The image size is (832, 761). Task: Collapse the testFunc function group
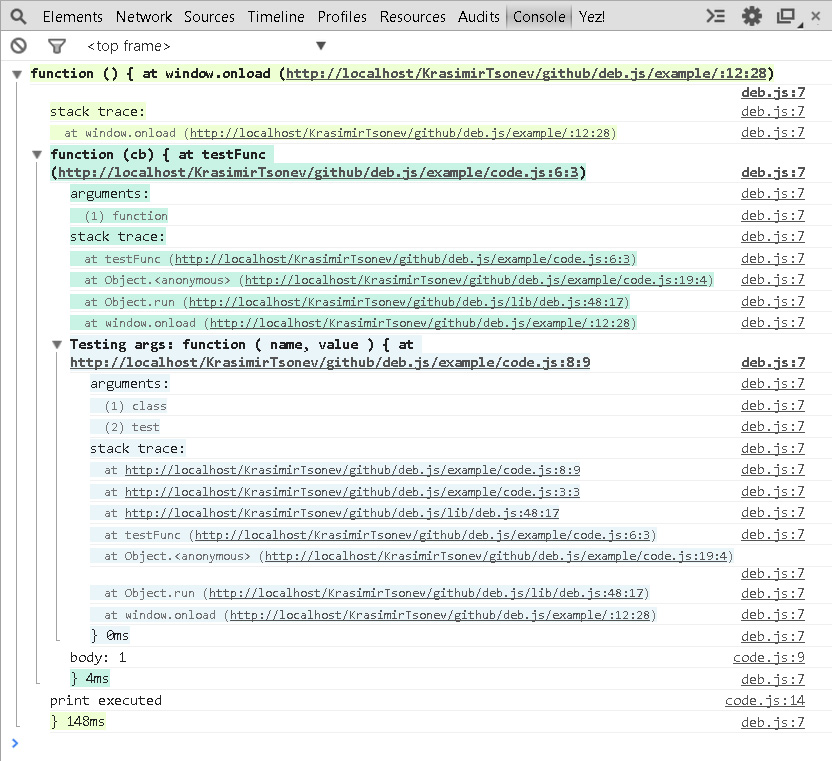click(37, 155)
